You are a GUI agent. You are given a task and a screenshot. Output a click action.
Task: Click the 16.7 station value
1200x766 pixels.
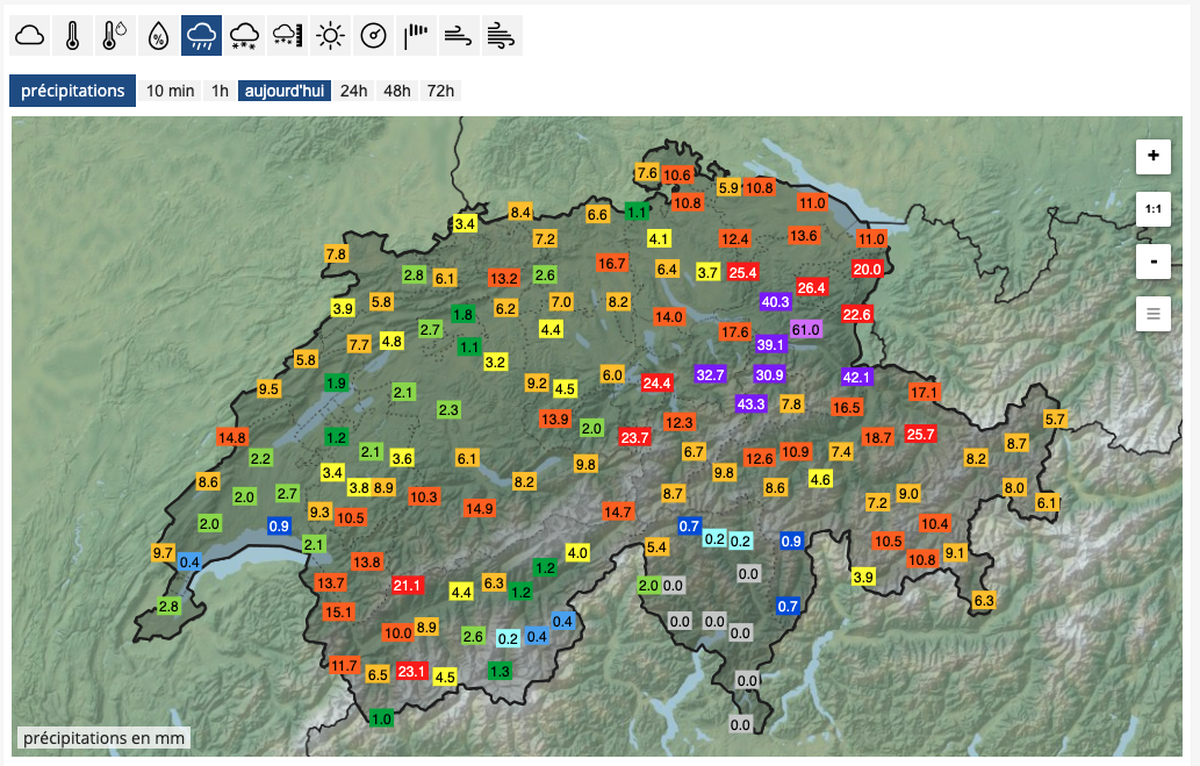pyautogui.click(x=612, y=263)
